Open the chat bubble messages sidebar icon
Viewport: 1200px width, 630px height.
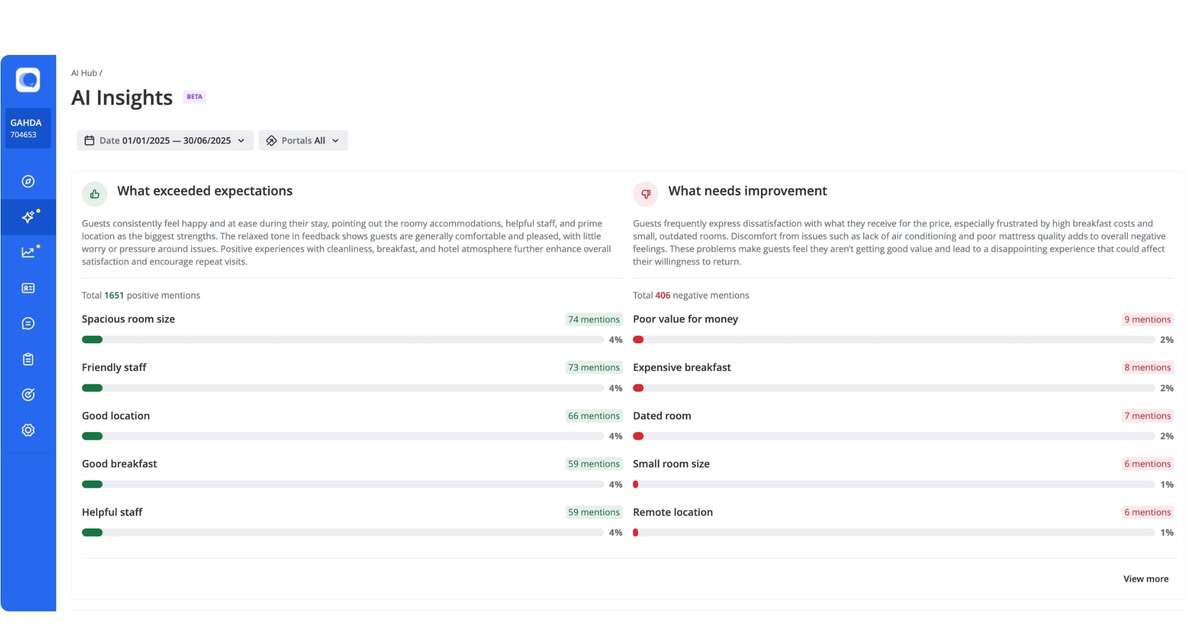[x=28, y=324]
